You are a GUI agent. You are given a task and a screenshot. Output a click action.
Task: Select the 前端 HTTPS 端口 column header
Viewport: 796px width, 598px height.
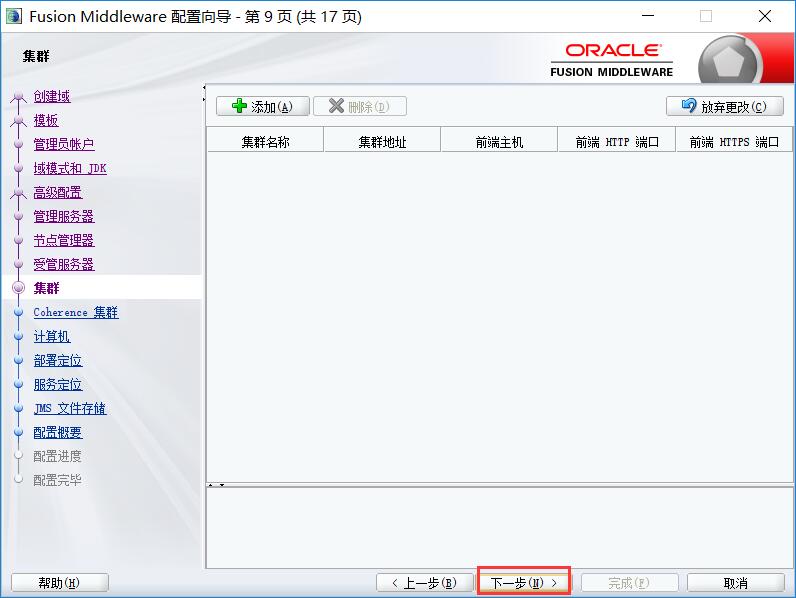[x=734, y=142]
